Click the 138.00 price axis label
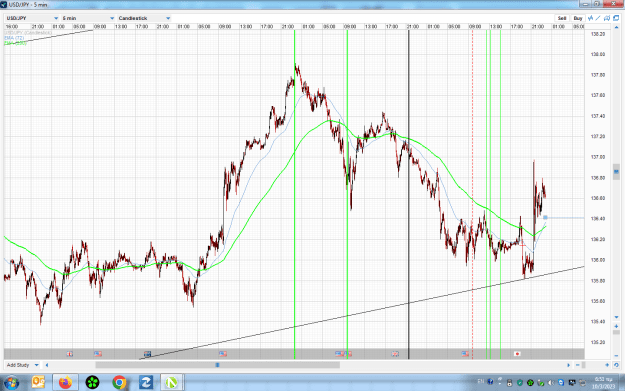Screen dimensions: 625x391 [x=597, y=54]
